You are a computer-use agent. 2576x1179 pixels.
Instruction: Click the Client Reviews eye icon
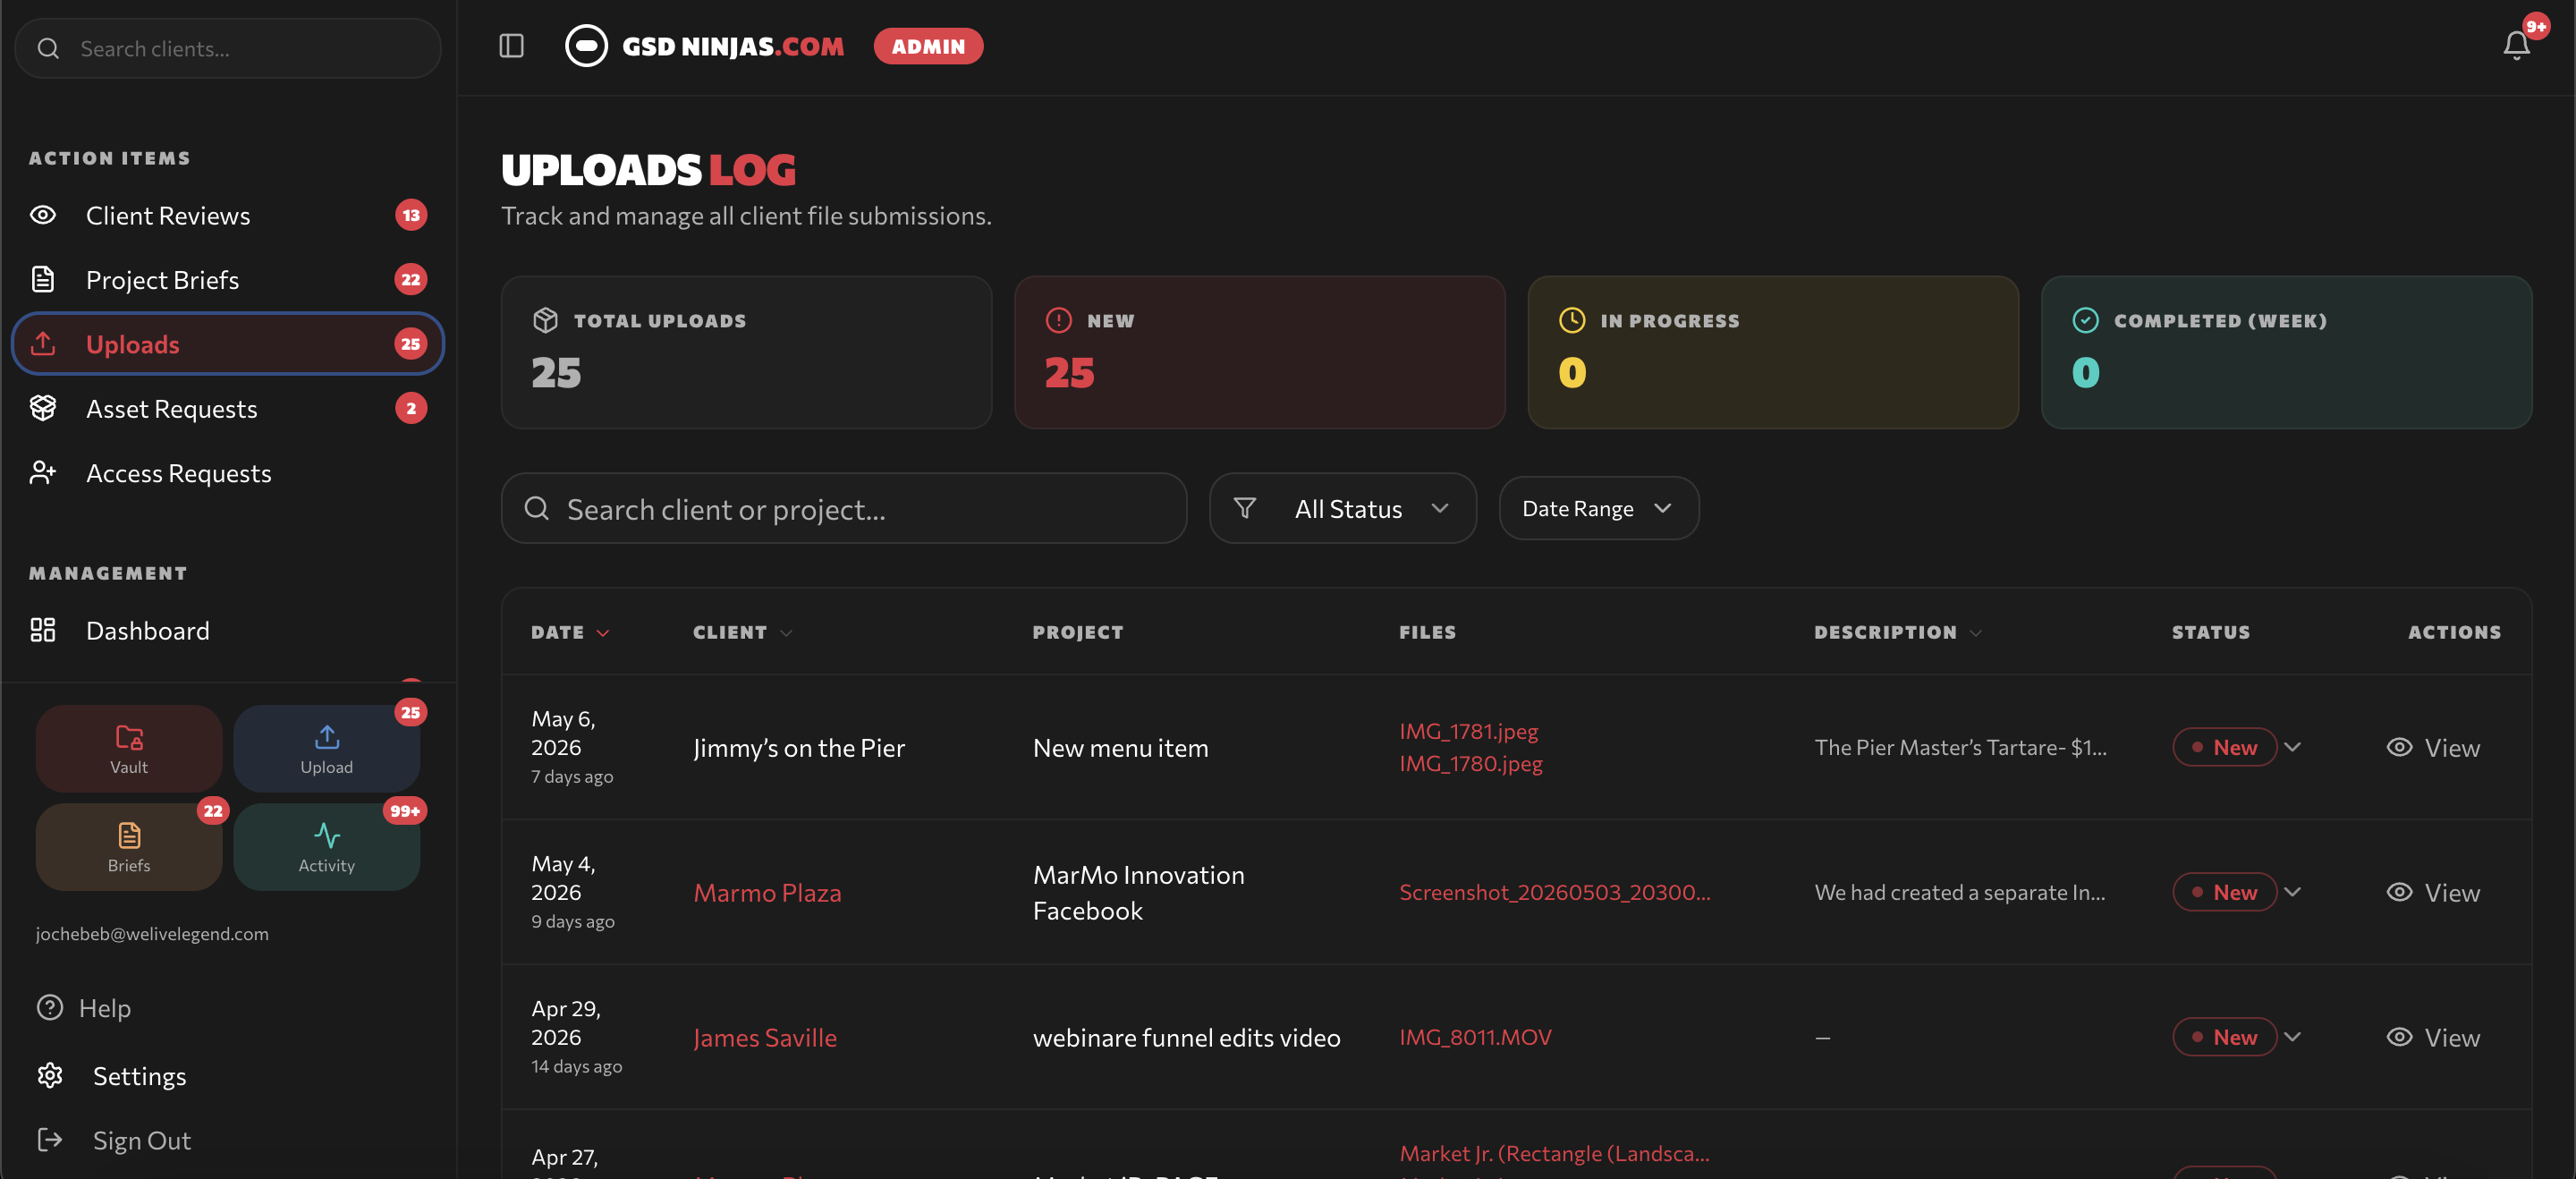[x=43, y=215]
